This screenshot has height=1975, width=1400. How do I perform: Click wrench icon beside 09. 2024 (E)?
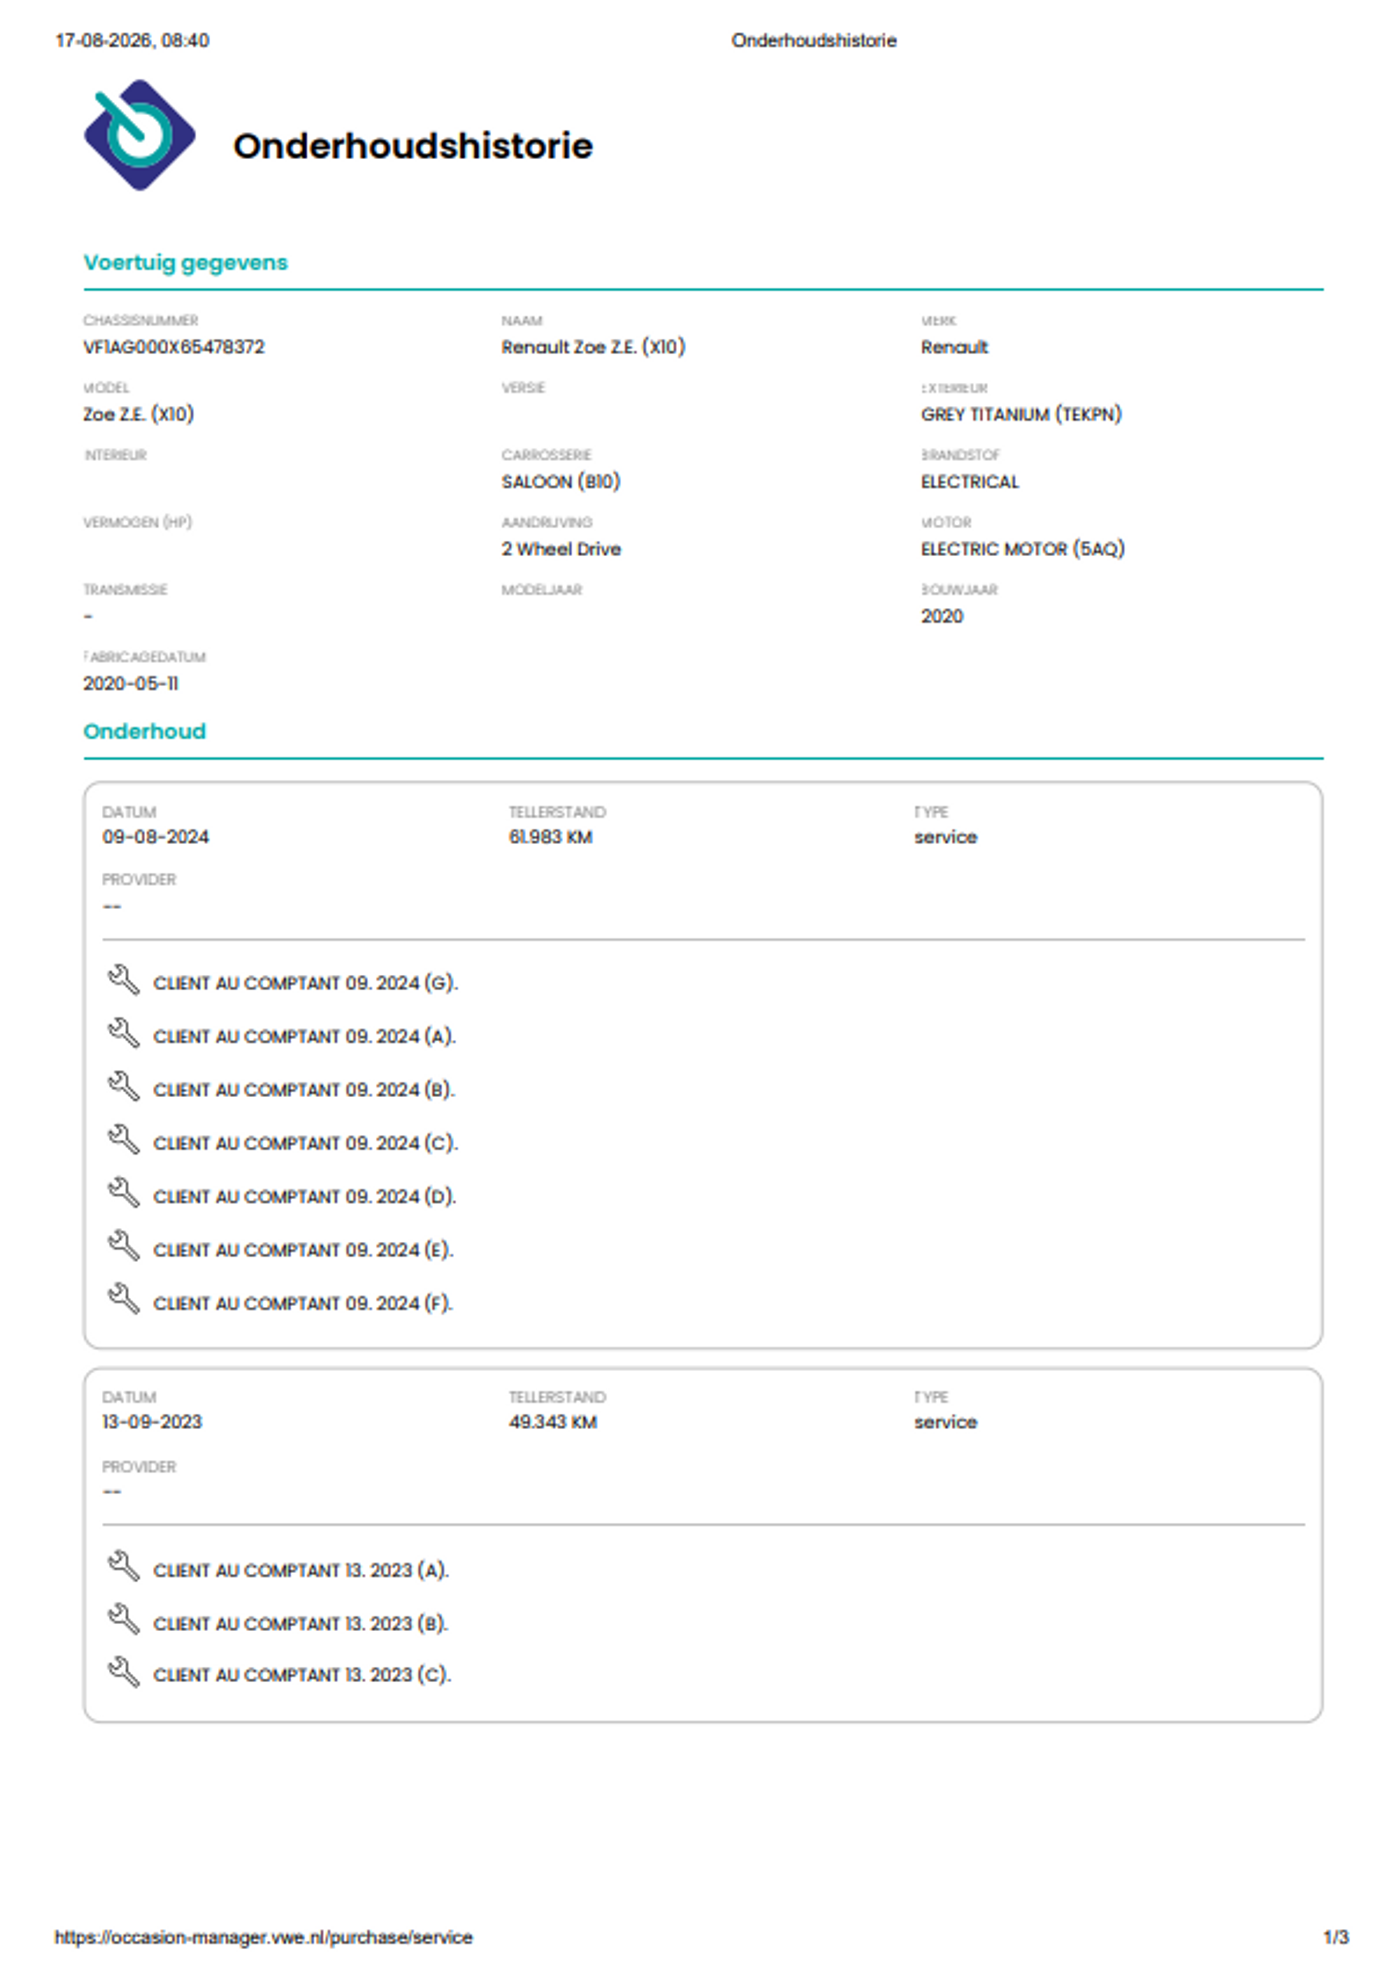click(x=123, y=1246)
